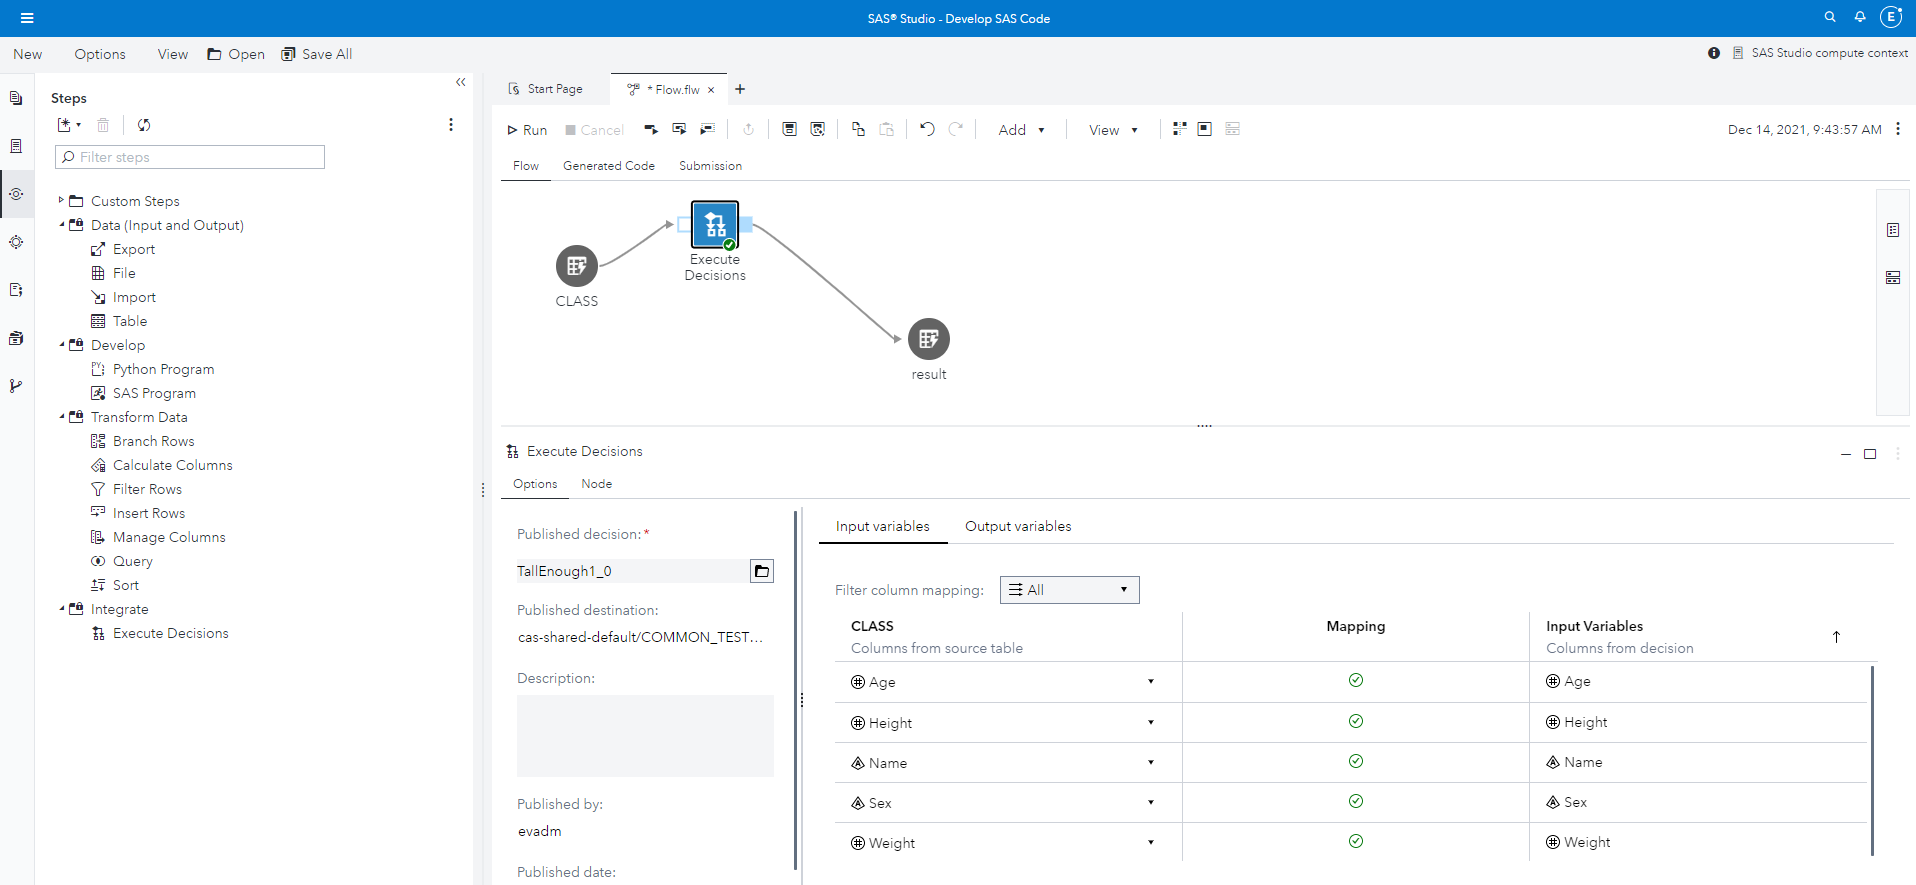This screenshot has width=1916, height=885.
Task: Click the undo arrow in flow toolbar
Action: [927, 129]
